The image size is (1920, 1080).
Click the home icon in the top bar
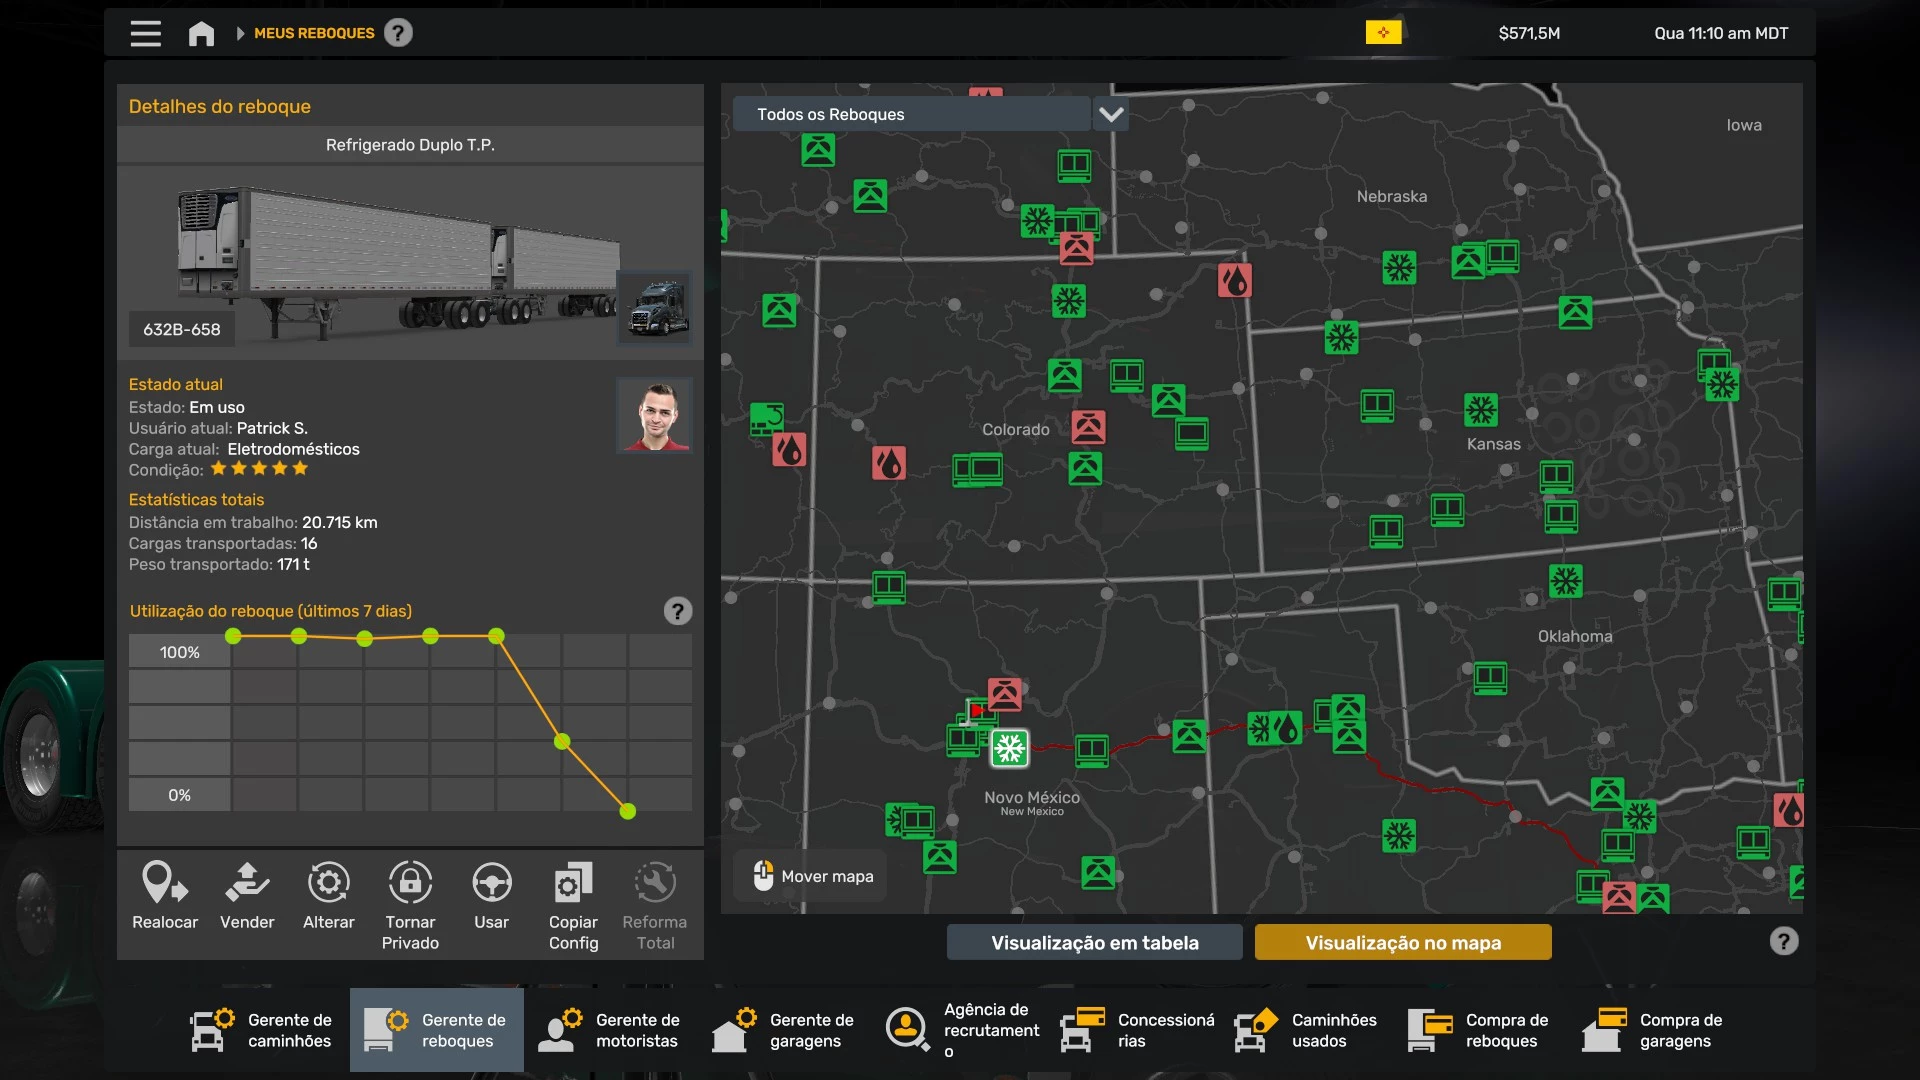click(x=201, y=34)
